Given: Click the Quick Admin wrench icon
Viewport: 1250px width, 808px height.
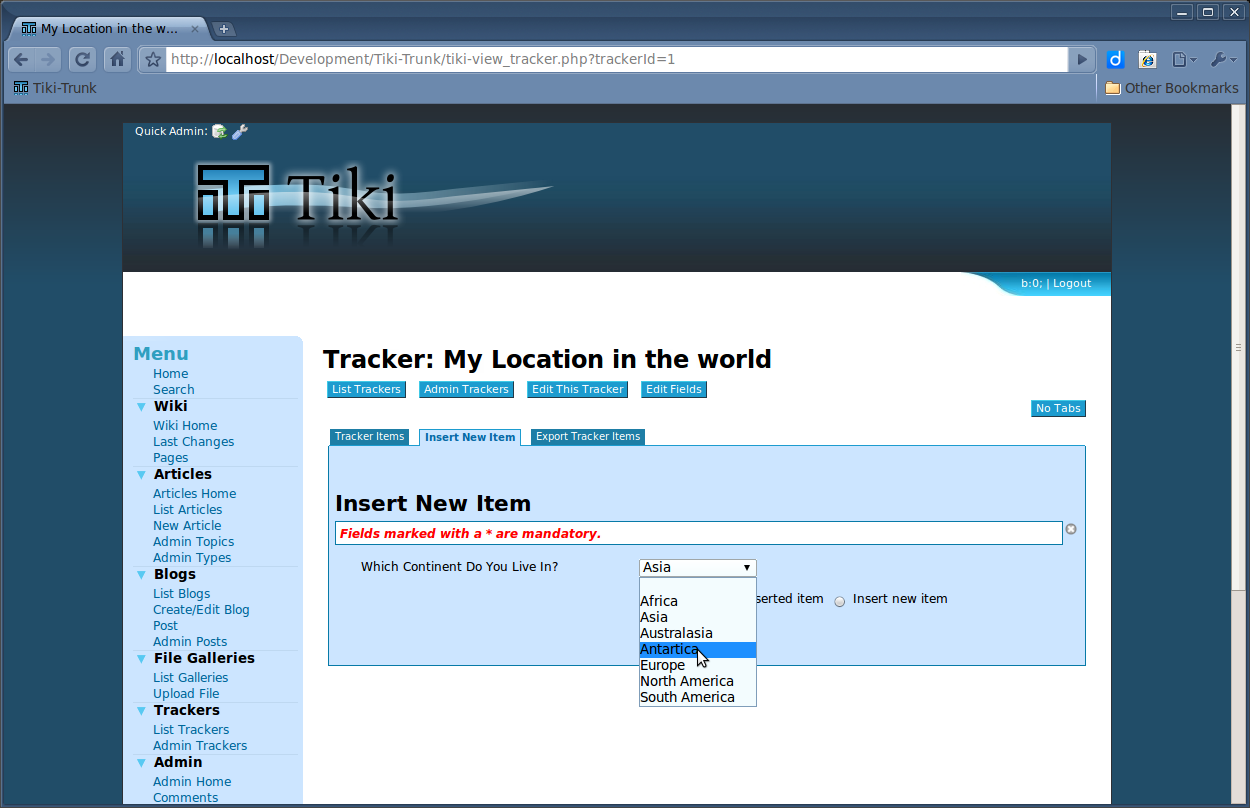Looking at the screenshot, I should tap(240, 131).
